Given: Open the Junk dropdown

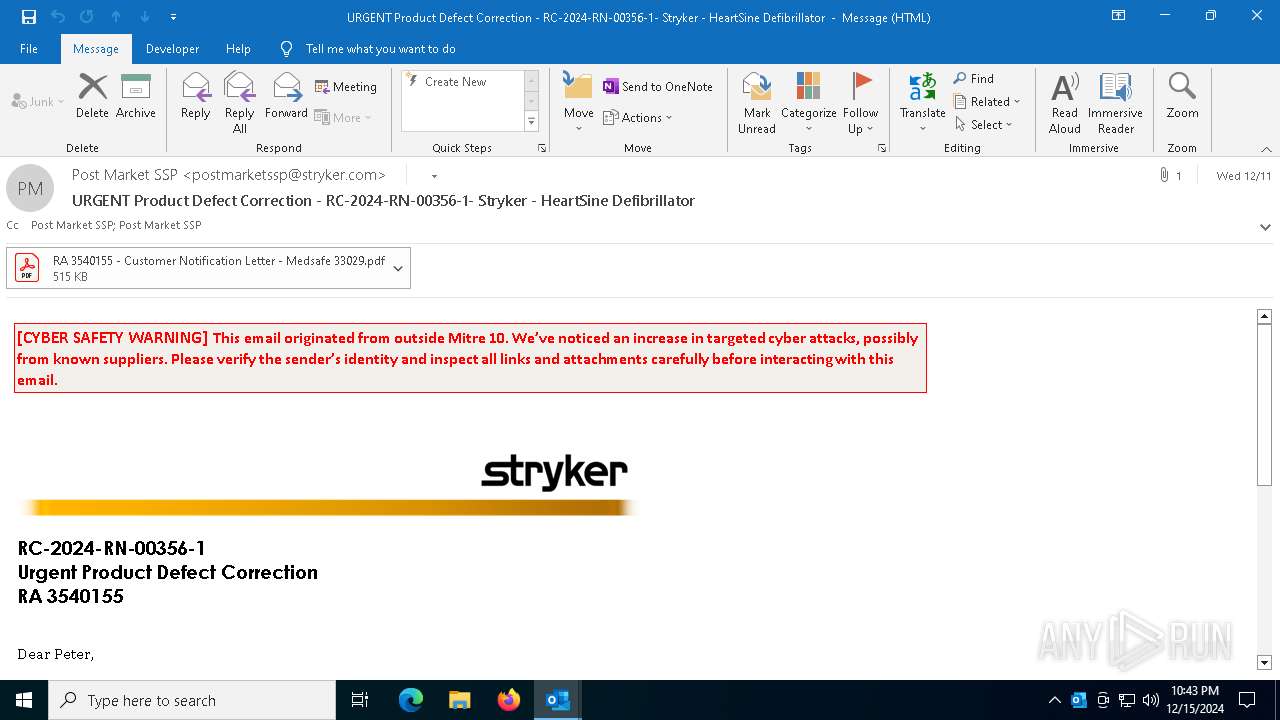Looking at the screenshot, I should [x=38, y=101].
